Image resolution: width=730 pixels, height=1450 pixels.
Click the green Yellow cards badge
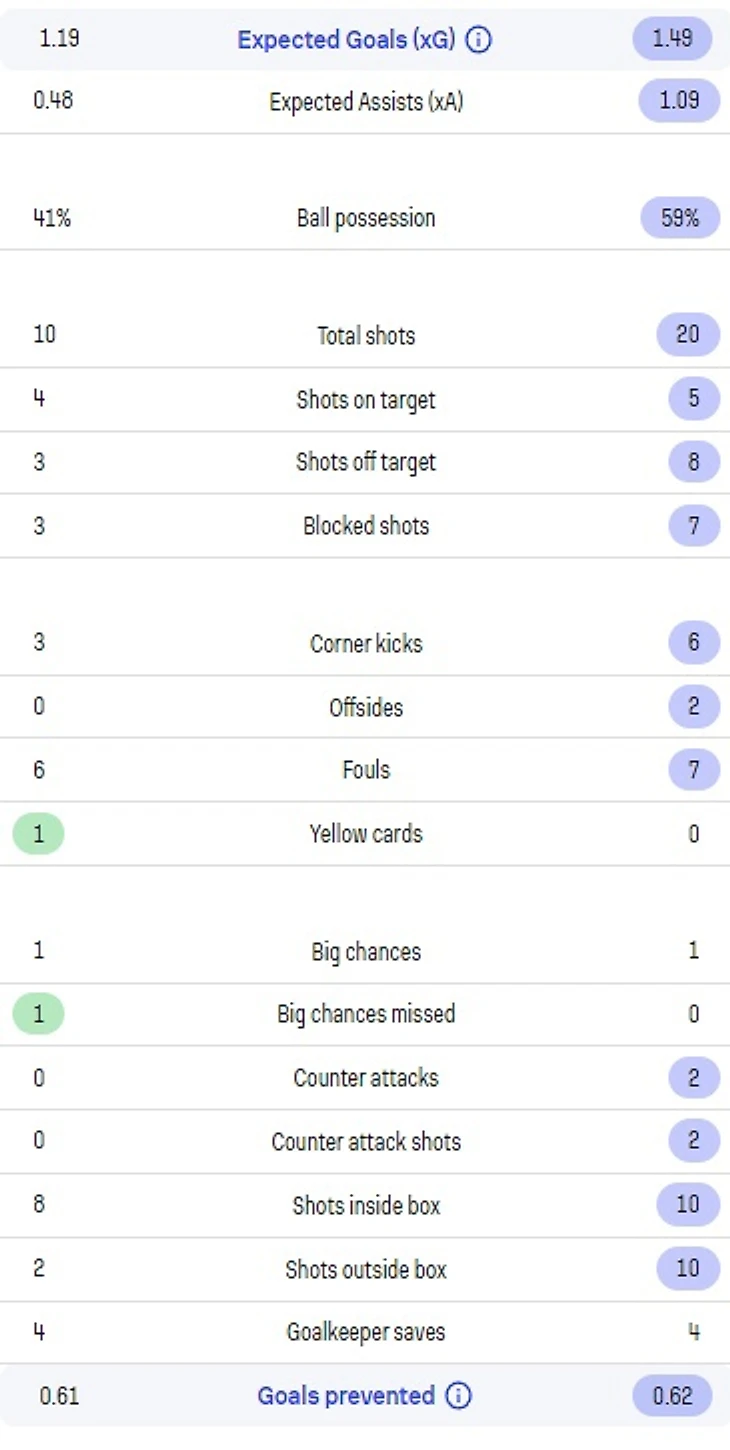tap(38, 834)
